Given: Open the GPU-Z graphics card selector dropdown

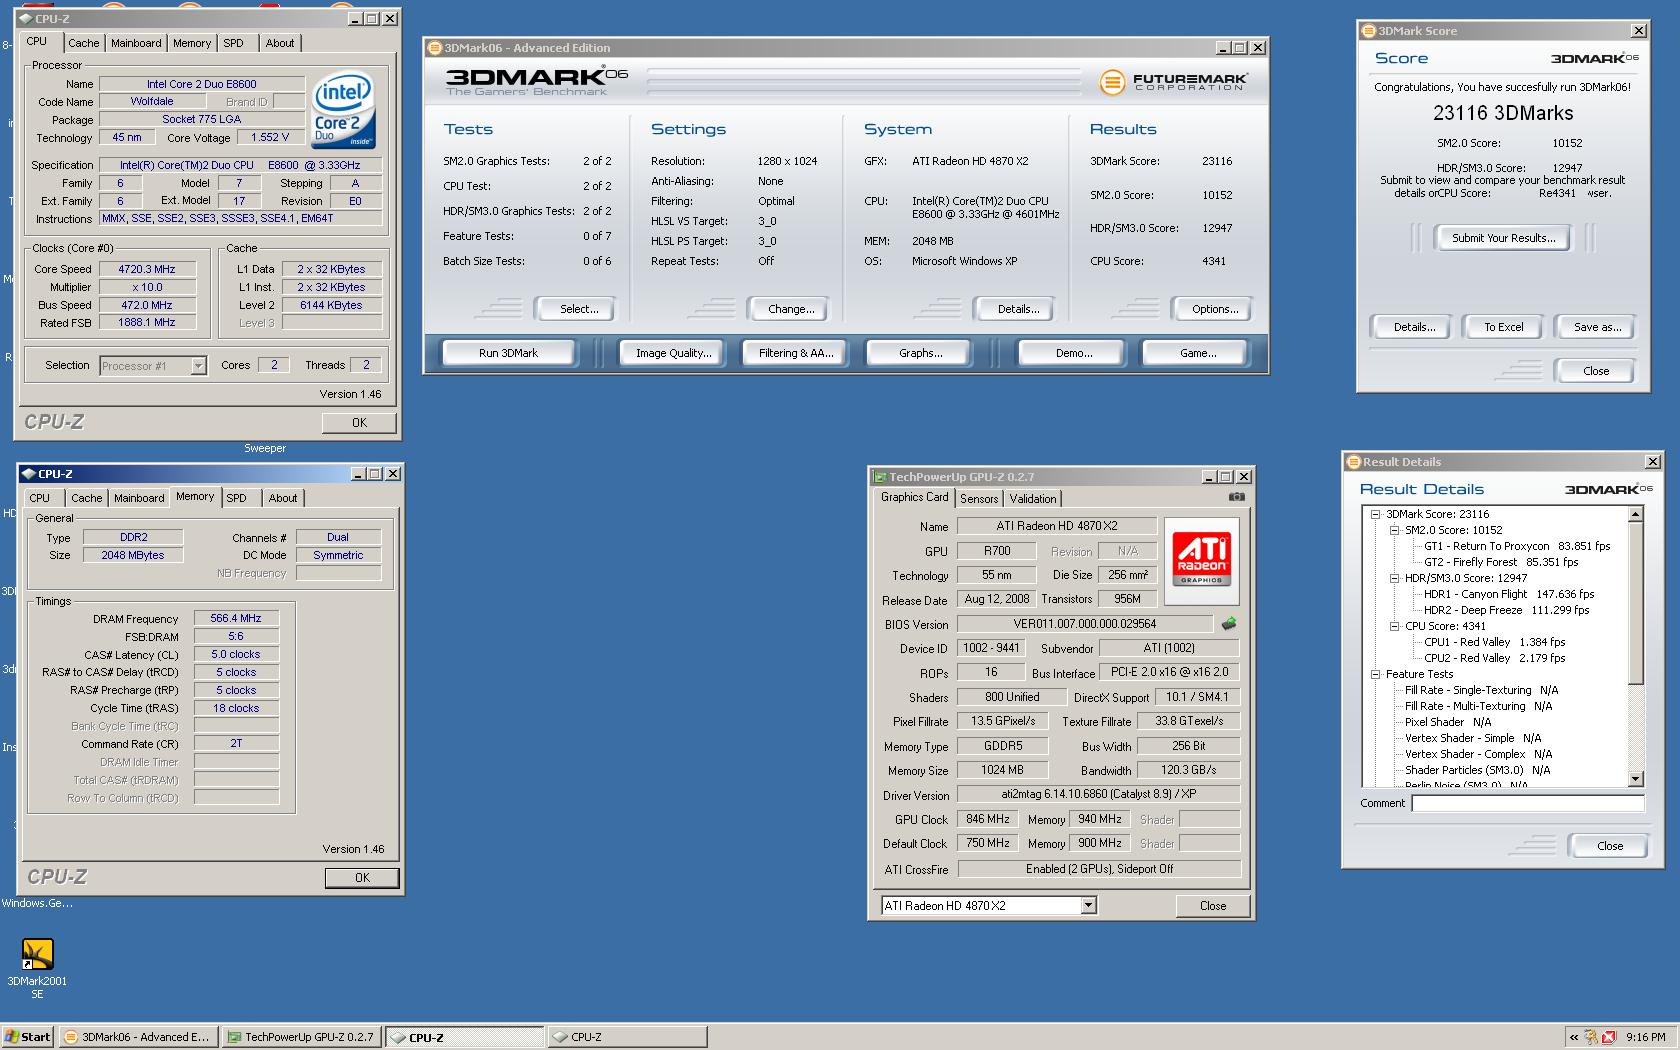Looking at the screenshot, I should tap(1089, 905).
